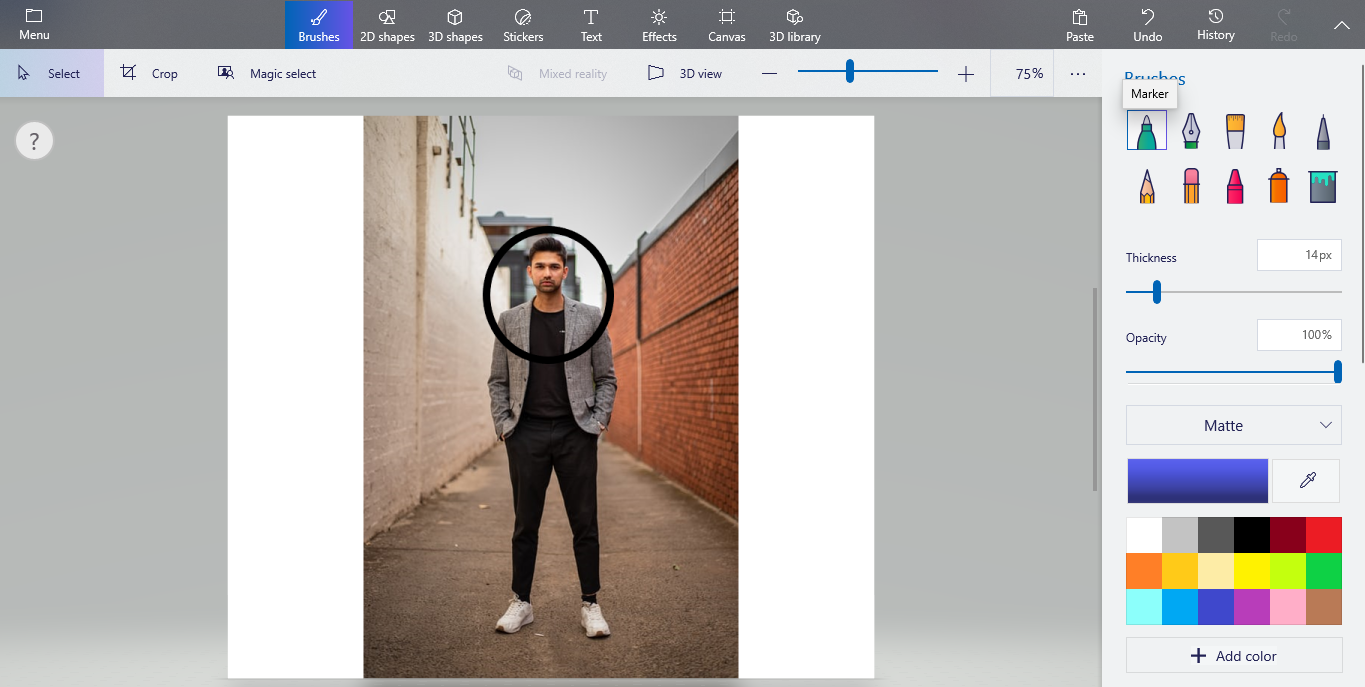The height and width of the screenshot is (687, 1365).
Task: Choose the Oil brush
Action: click(1234, 130)
